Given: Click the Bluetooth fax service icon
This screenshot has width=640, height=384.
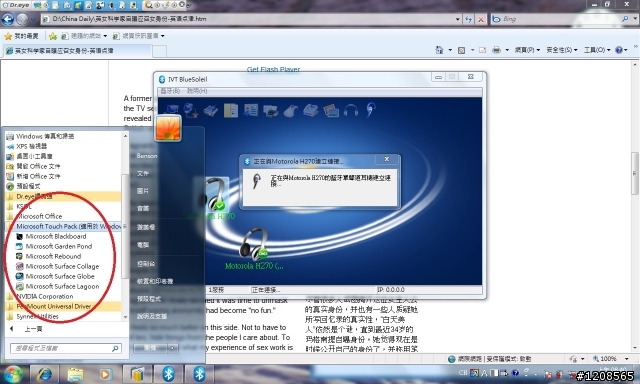Looking at the screenshot, I should coord(211,110).
